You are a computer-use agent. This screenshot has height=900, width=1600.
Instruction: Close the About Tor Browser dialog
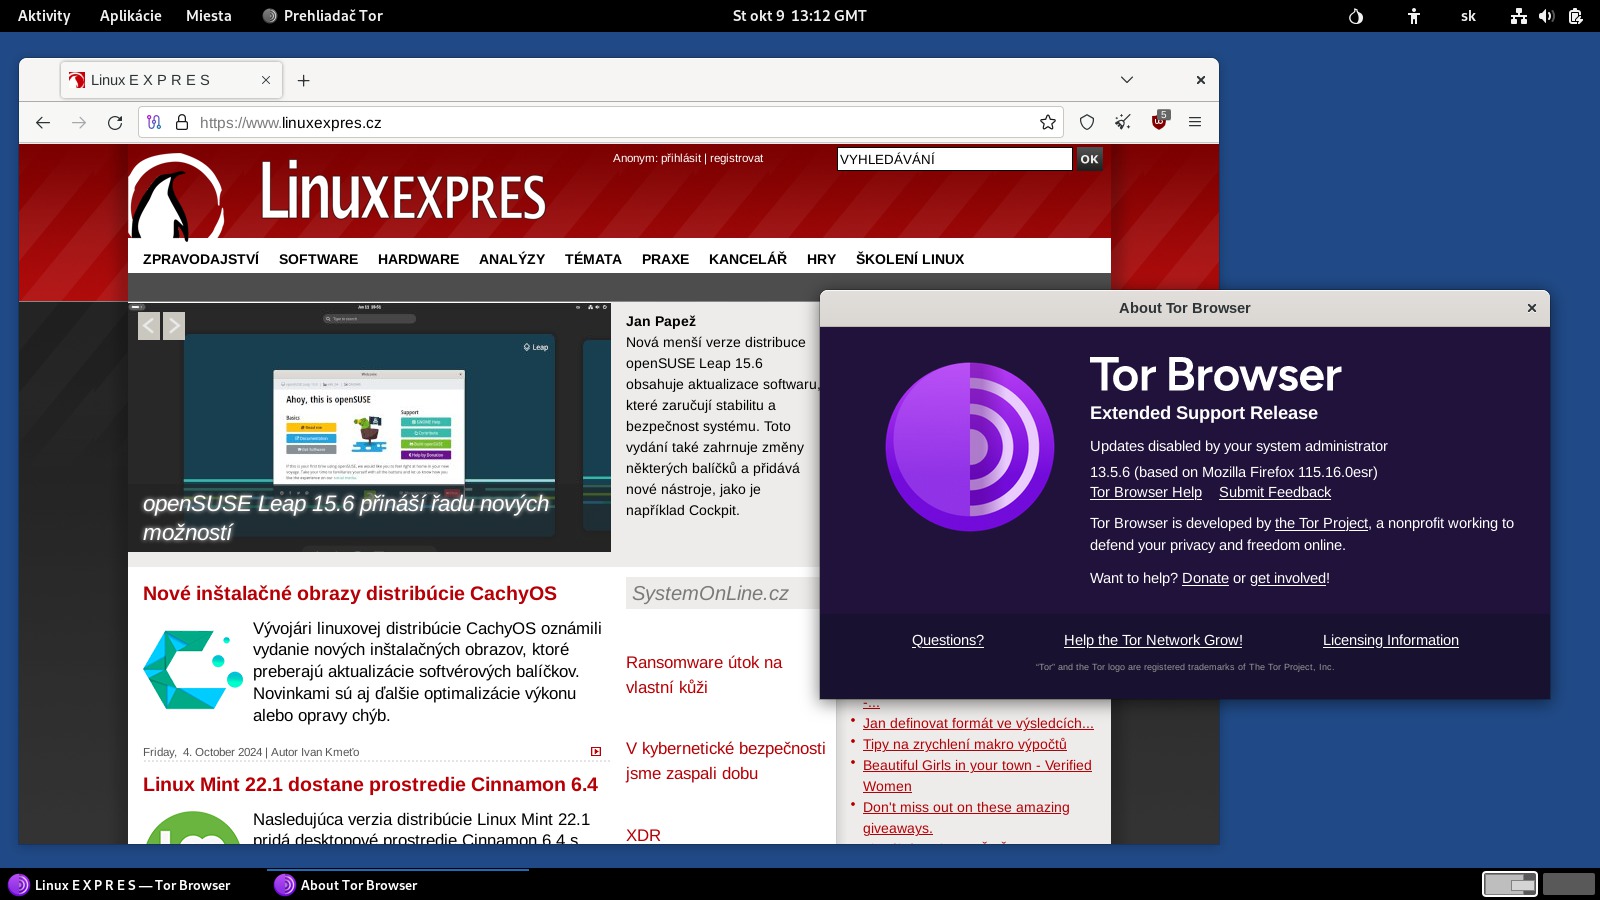click(x=1531, y=308)
